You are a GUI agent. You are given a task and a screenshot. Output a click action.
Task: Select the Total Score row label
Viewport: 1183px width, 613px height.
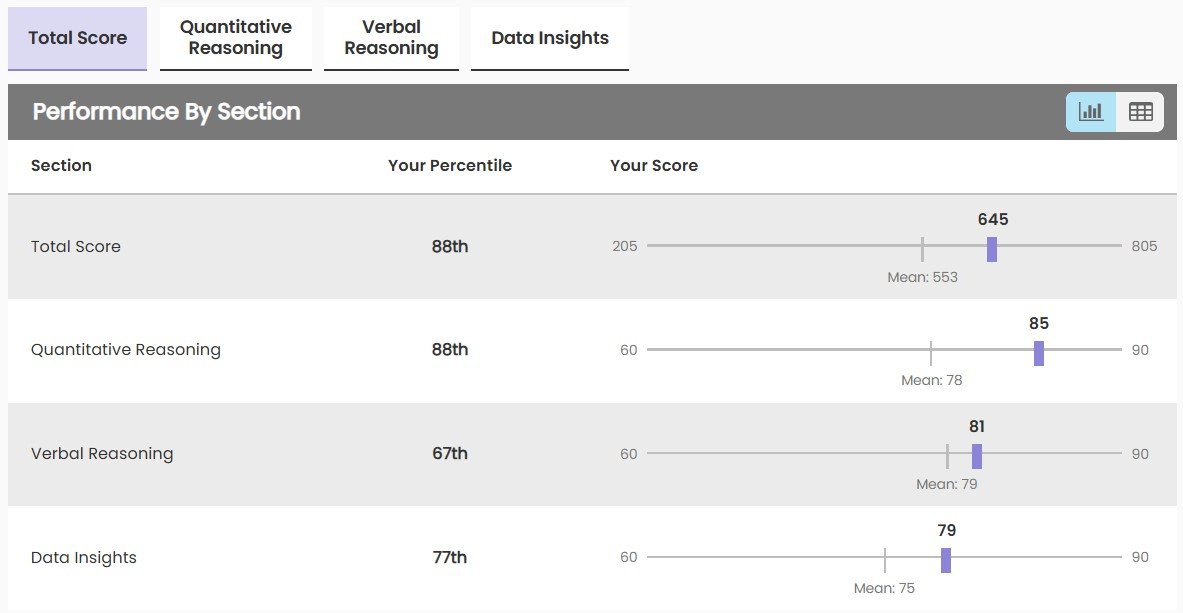click(x=75, y=246)
